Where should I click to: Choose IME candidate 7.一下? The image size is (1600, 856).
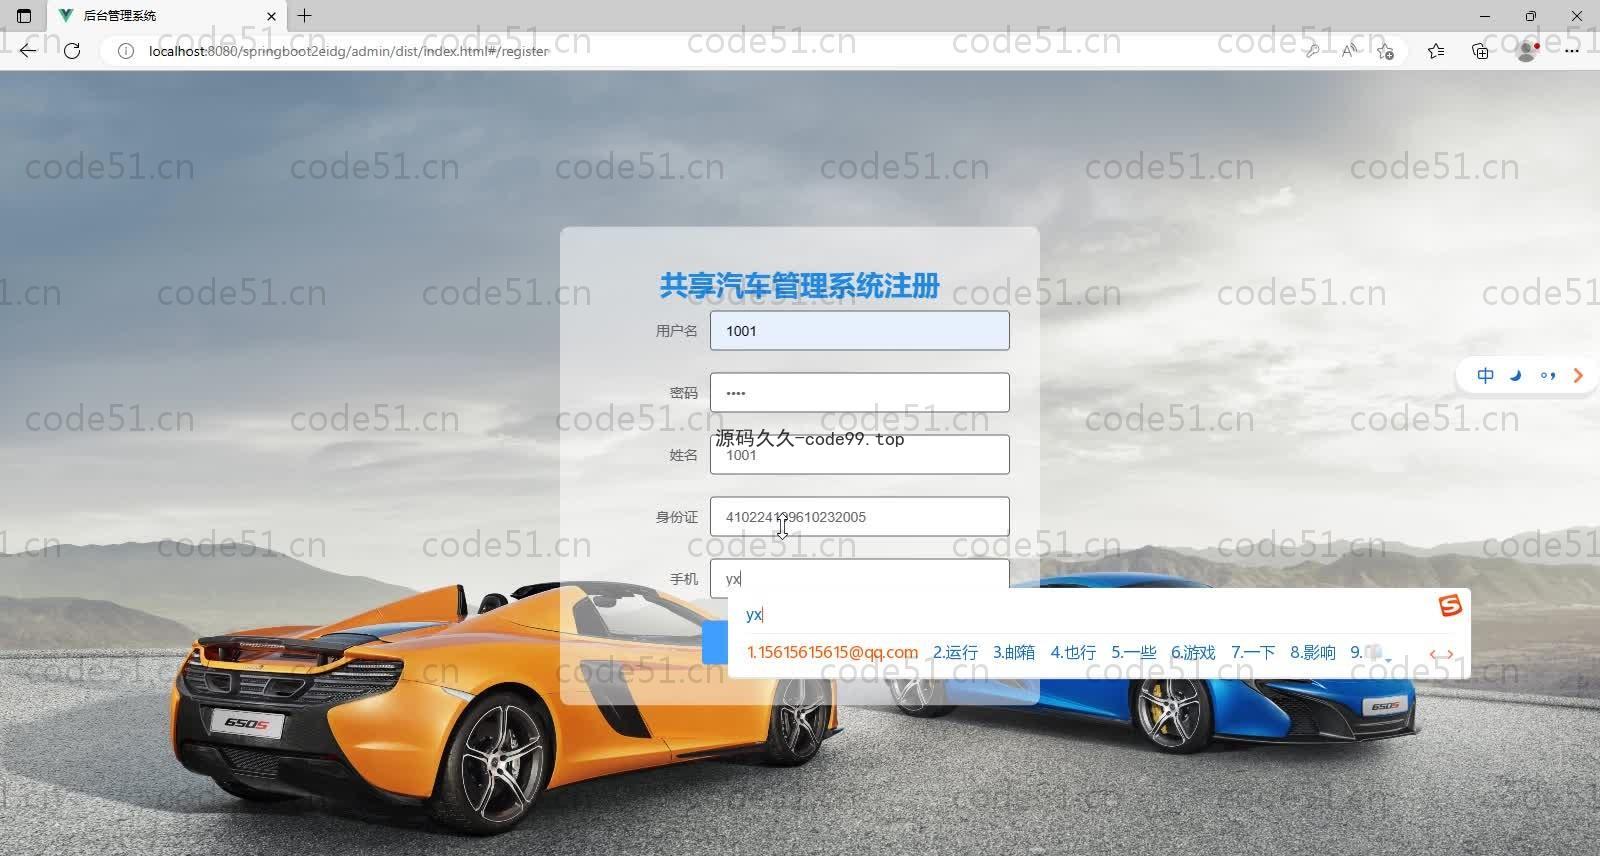click(x=1253, y=652)
